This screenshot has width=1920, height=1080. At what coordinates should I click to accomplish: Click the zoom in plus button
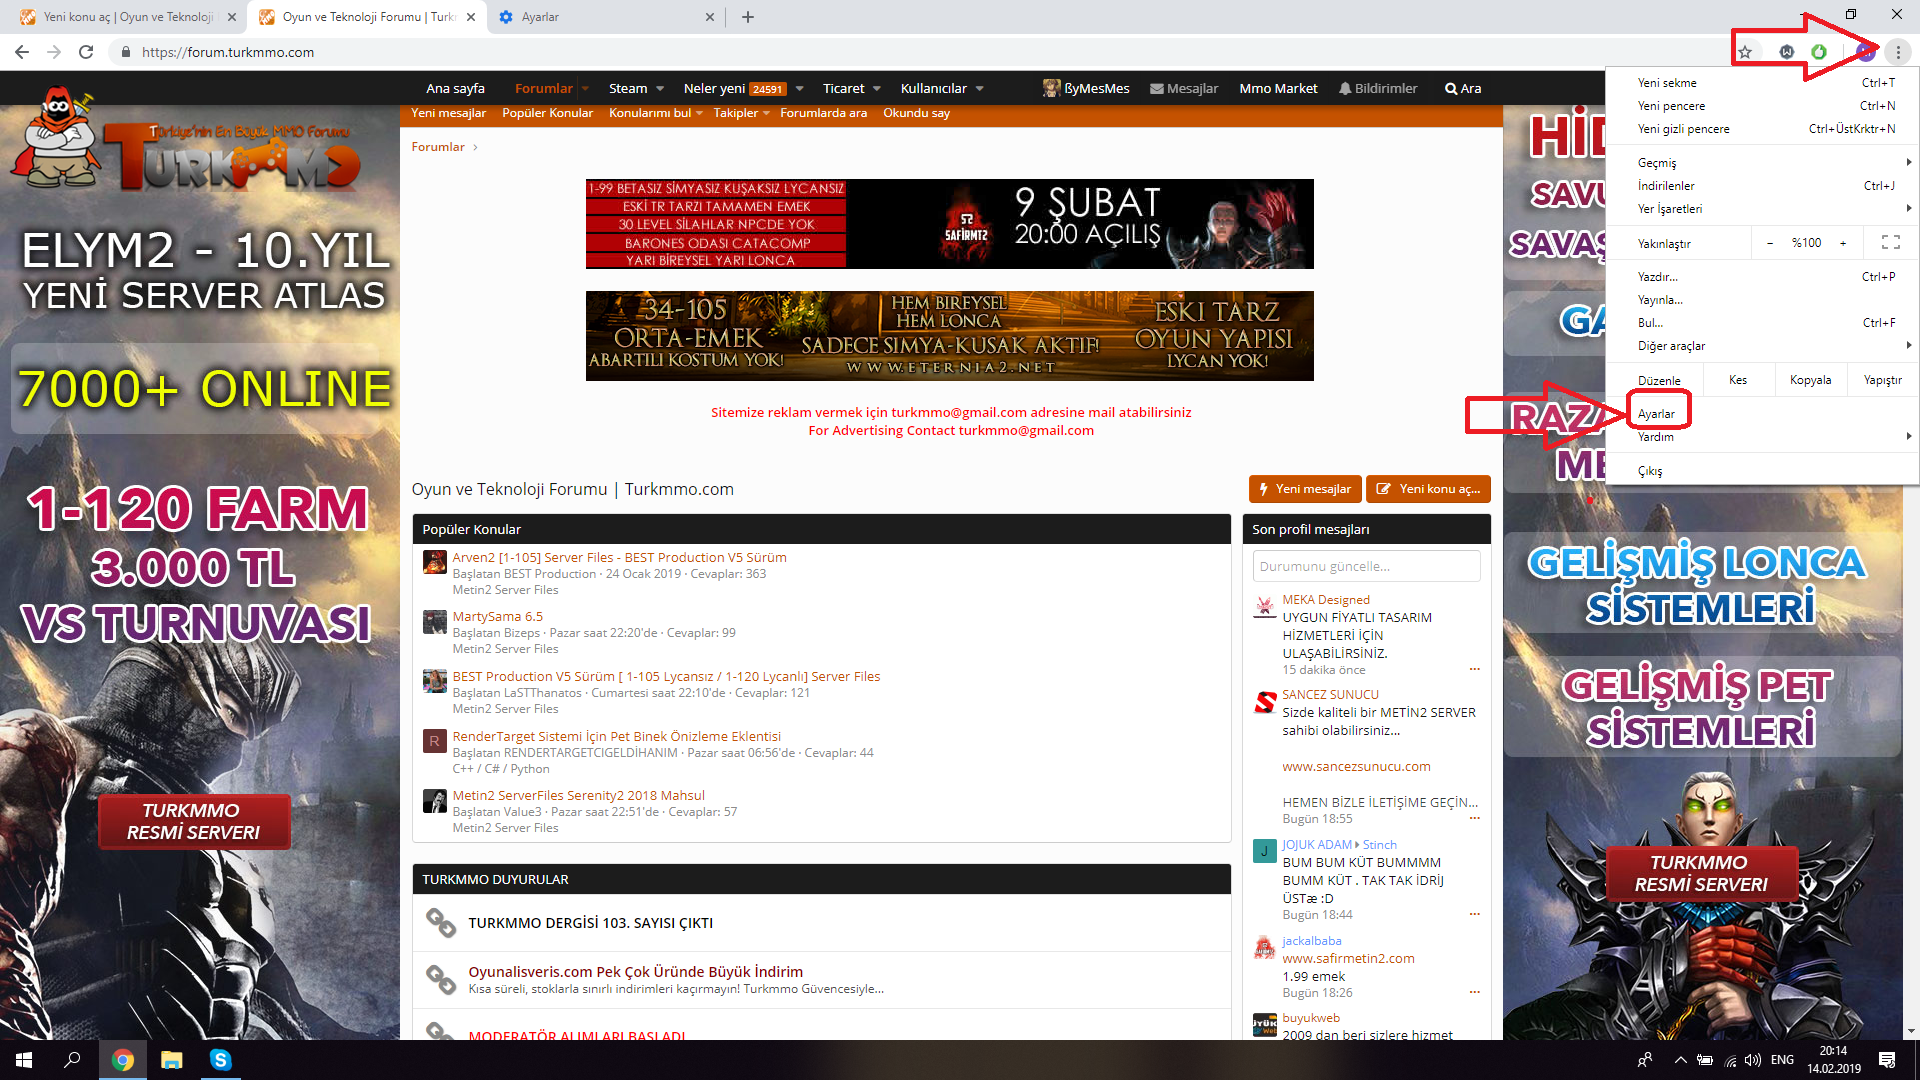(x=1843, y=243)
